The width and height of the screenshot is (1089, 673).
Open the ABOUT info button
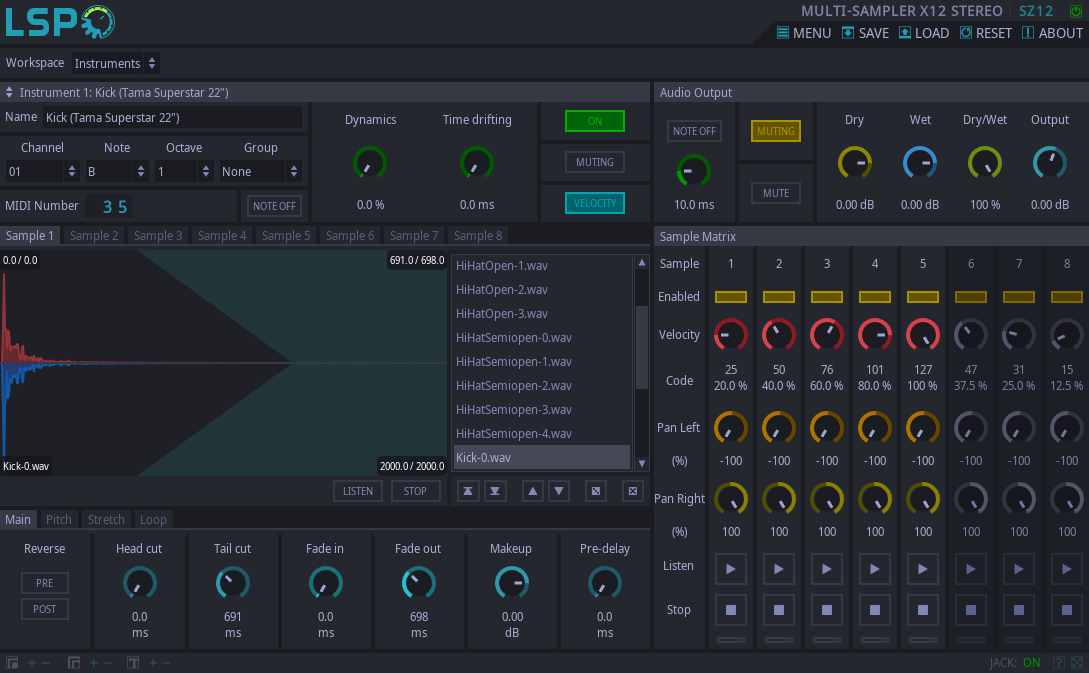tap(1052, 33)
